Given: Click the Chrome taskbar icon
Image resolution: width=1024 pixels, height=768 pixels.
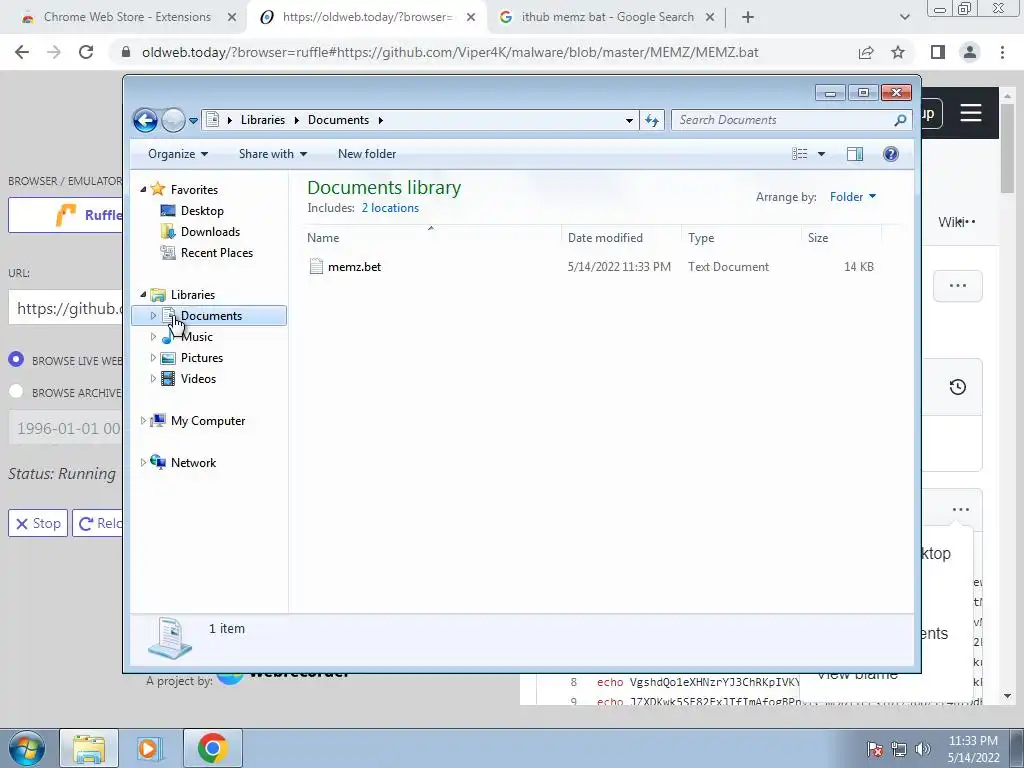Looking at the screenshot, I should click(x=212, y=748).
